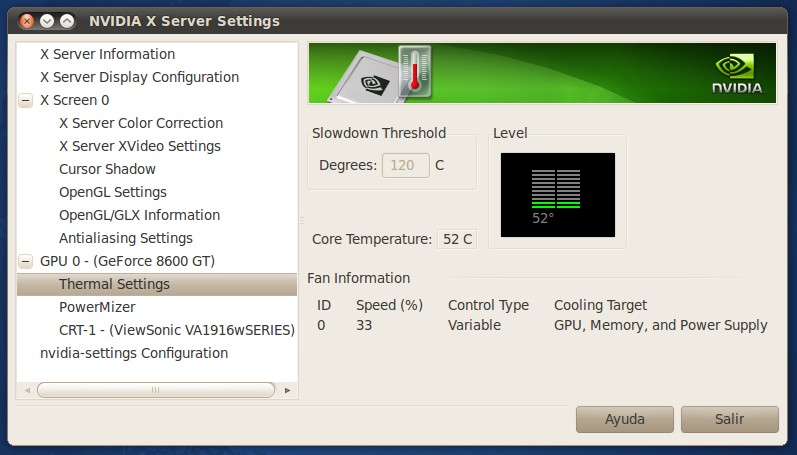Screen dimensions: 797x455
Task: Collapse the X Screen 0 tree node
Action: 25,101
